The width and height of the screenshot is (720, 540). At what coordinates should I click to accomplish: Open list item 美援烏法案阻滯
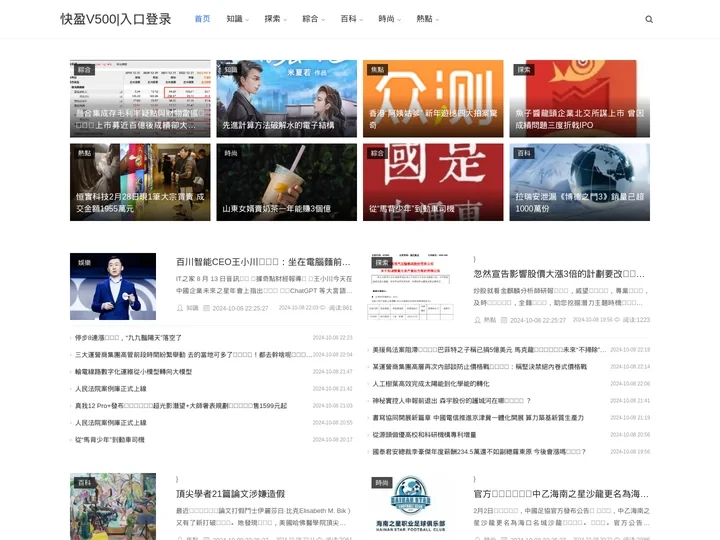click(x=489, y=349)
